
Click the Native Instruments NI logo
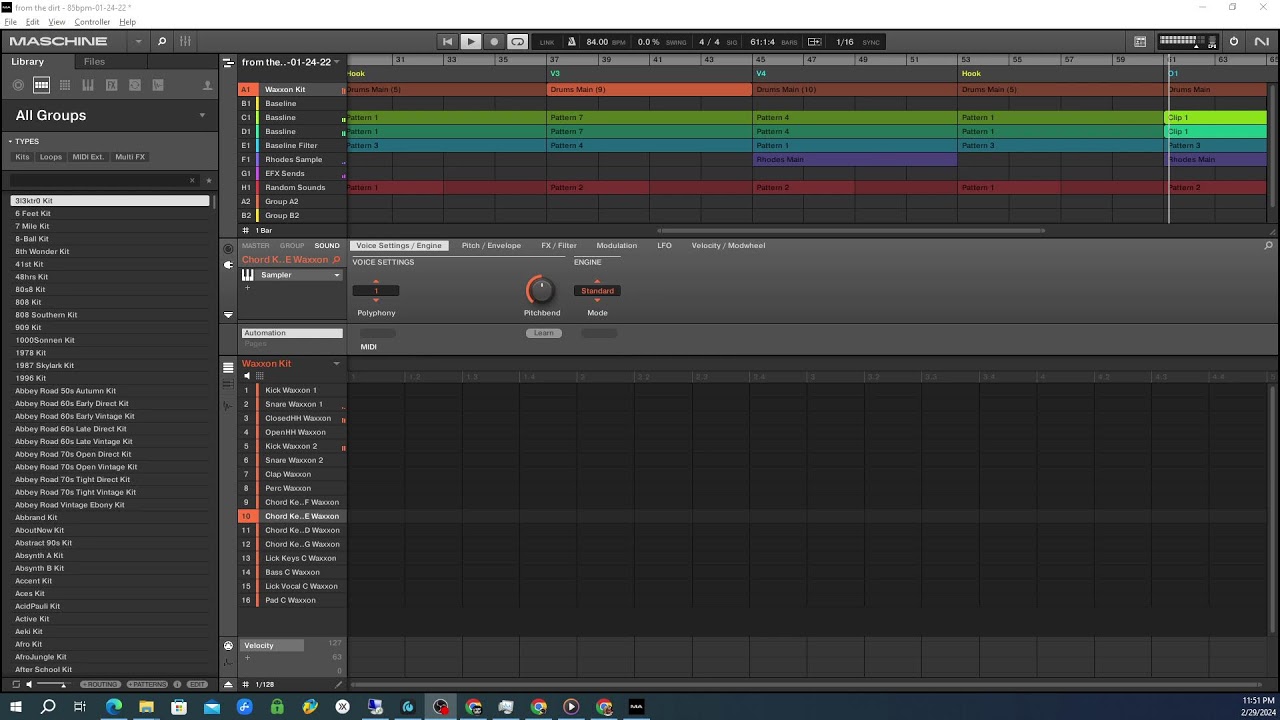[1261, 41]
